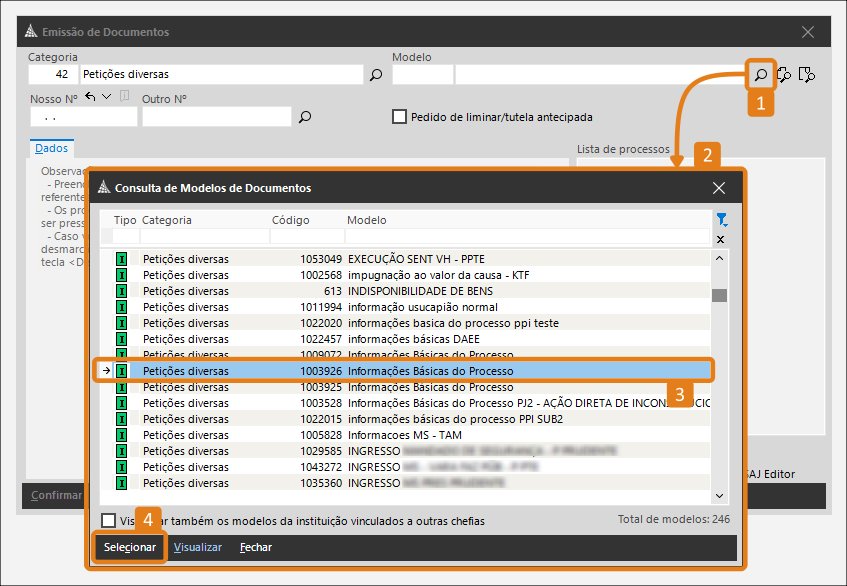Click the blue filter funnel icon
Image resolution: width=847 pixels, height=586 pixels.
point(721,219)
